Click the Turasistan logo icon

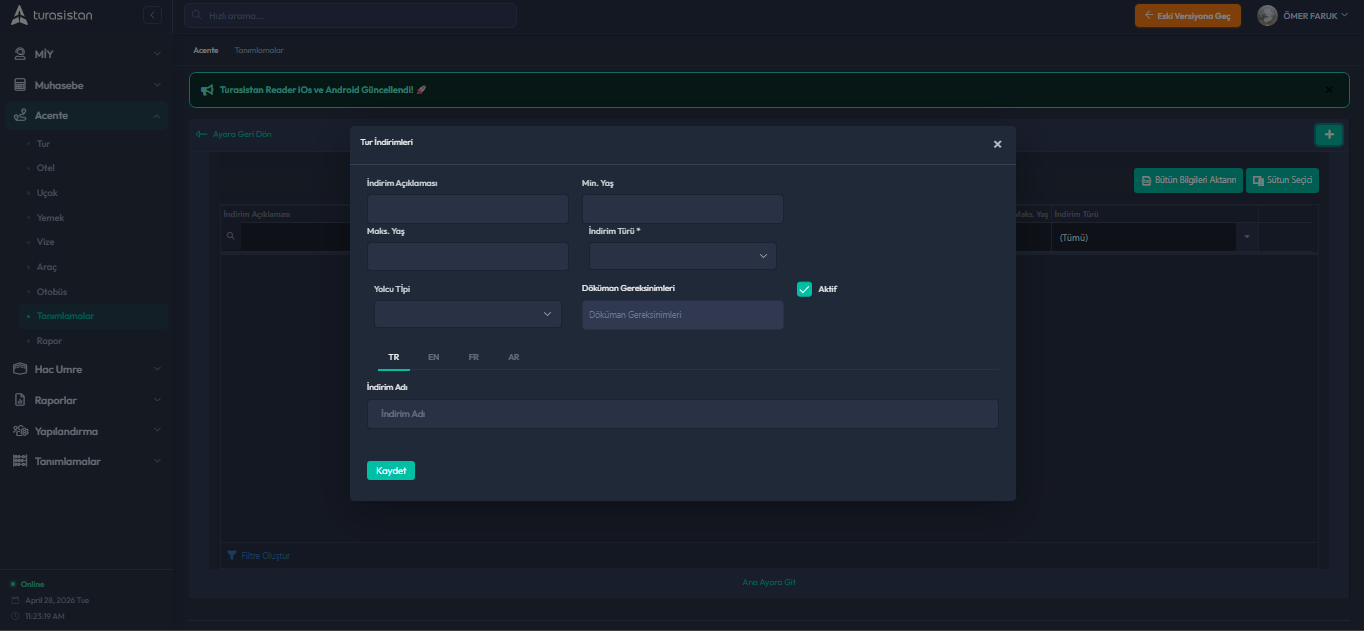(x=19, y=15)
